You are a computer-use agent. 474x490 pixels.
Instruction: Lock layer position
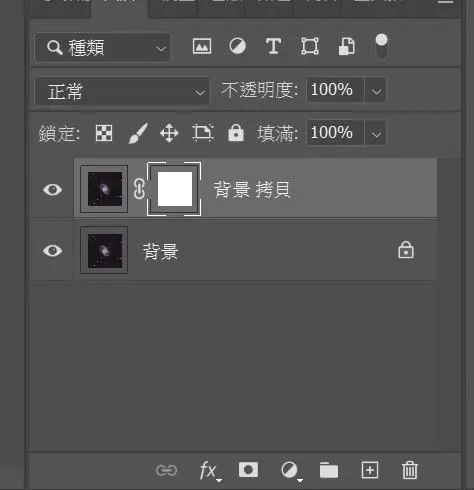click(169, 133)
